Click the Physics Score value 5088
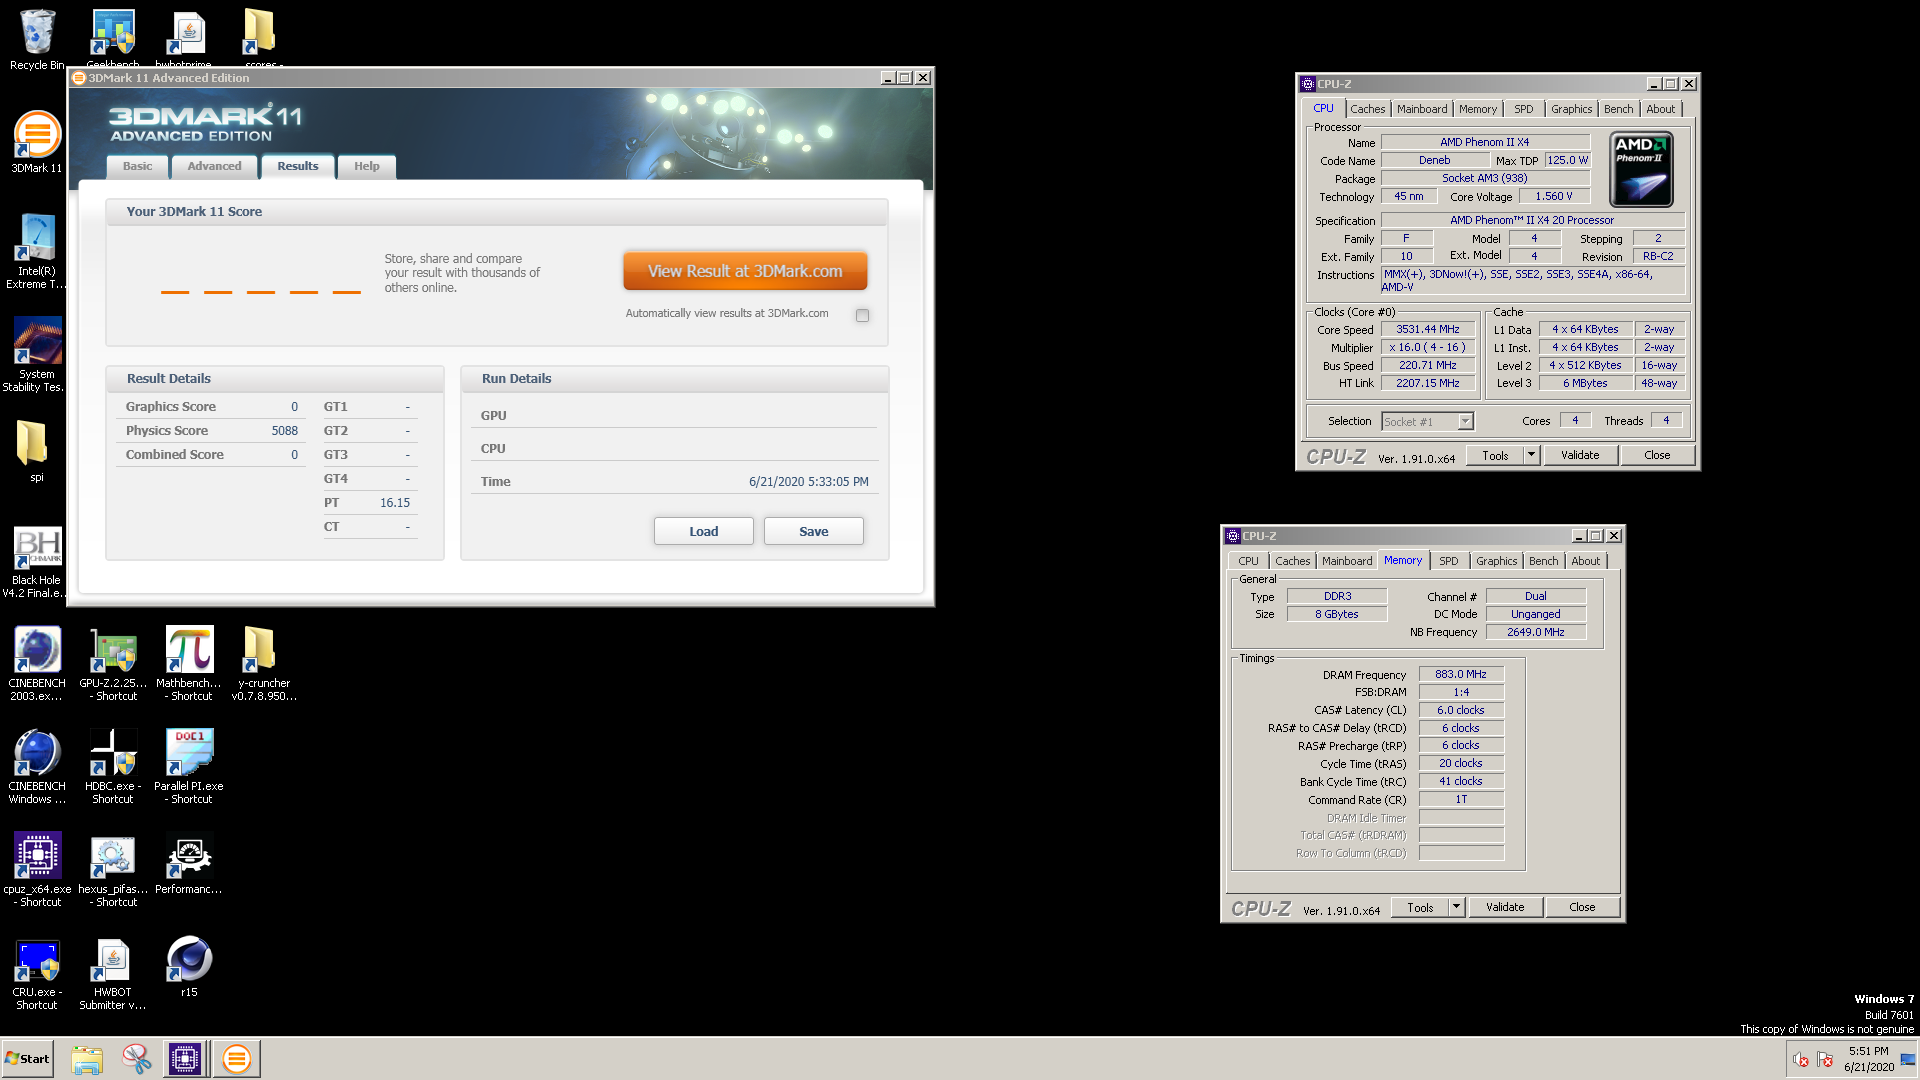The height and width of the screenshot is (1080, 1920). click(285, 431)
